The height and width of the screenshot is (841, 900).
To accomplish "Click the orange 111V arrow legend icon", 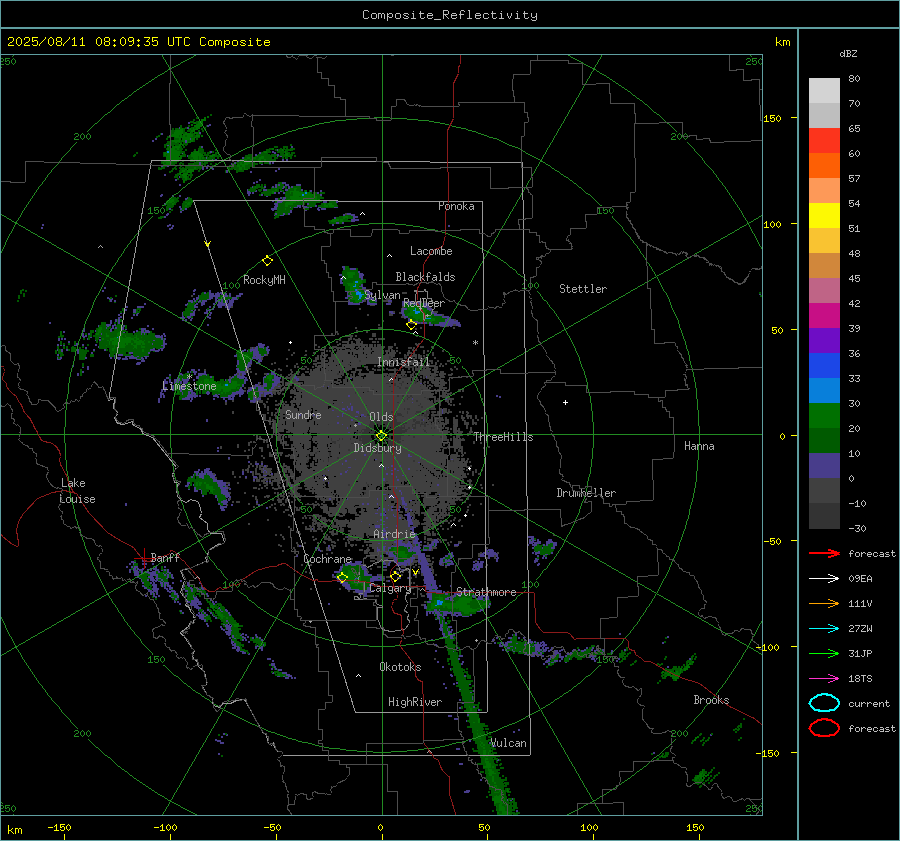I will 824,603.
